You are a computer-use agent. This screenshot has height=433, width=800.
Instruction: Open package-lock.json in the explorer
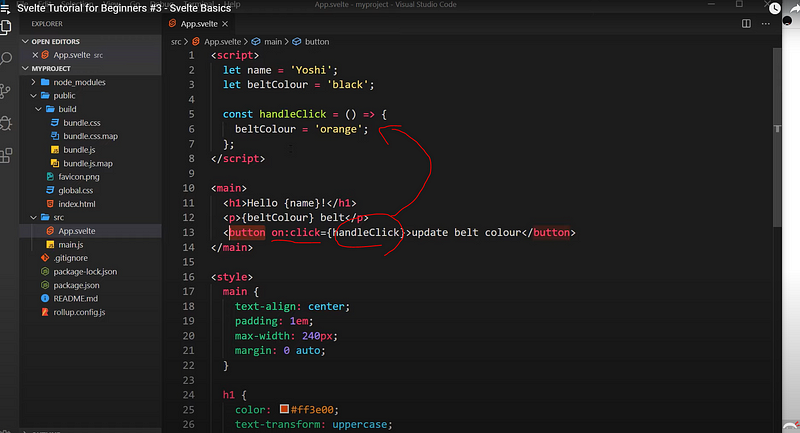tap(85, 271)
